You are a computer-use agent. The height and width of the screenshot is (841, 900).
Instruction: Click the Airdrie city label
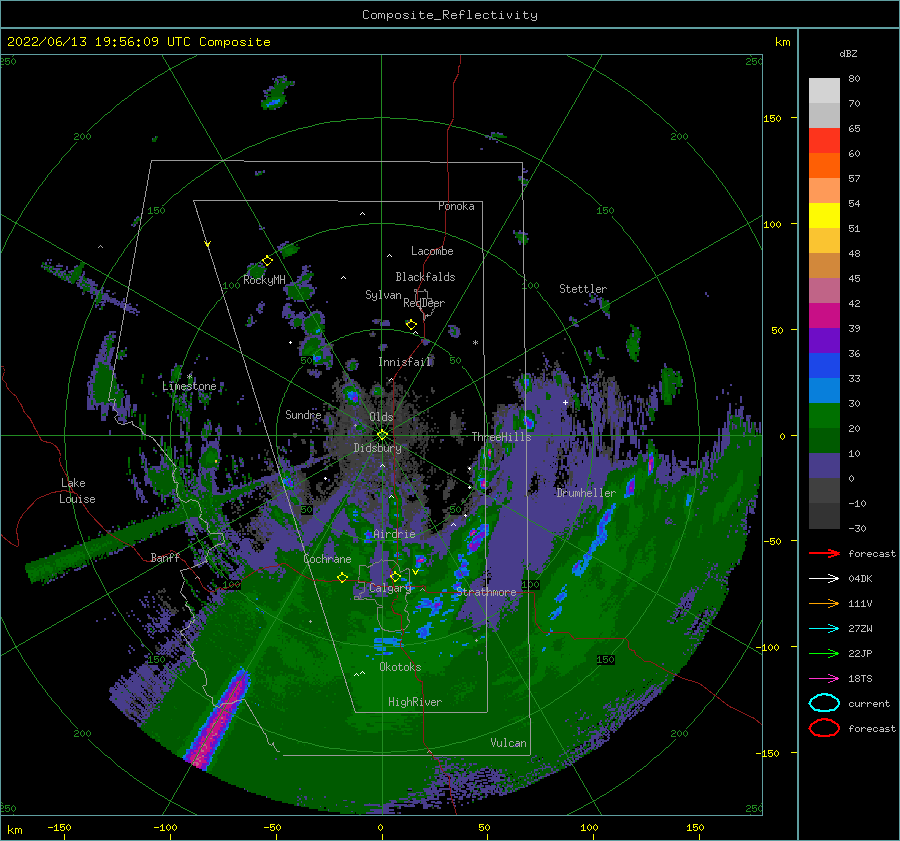tap(394, 534)
